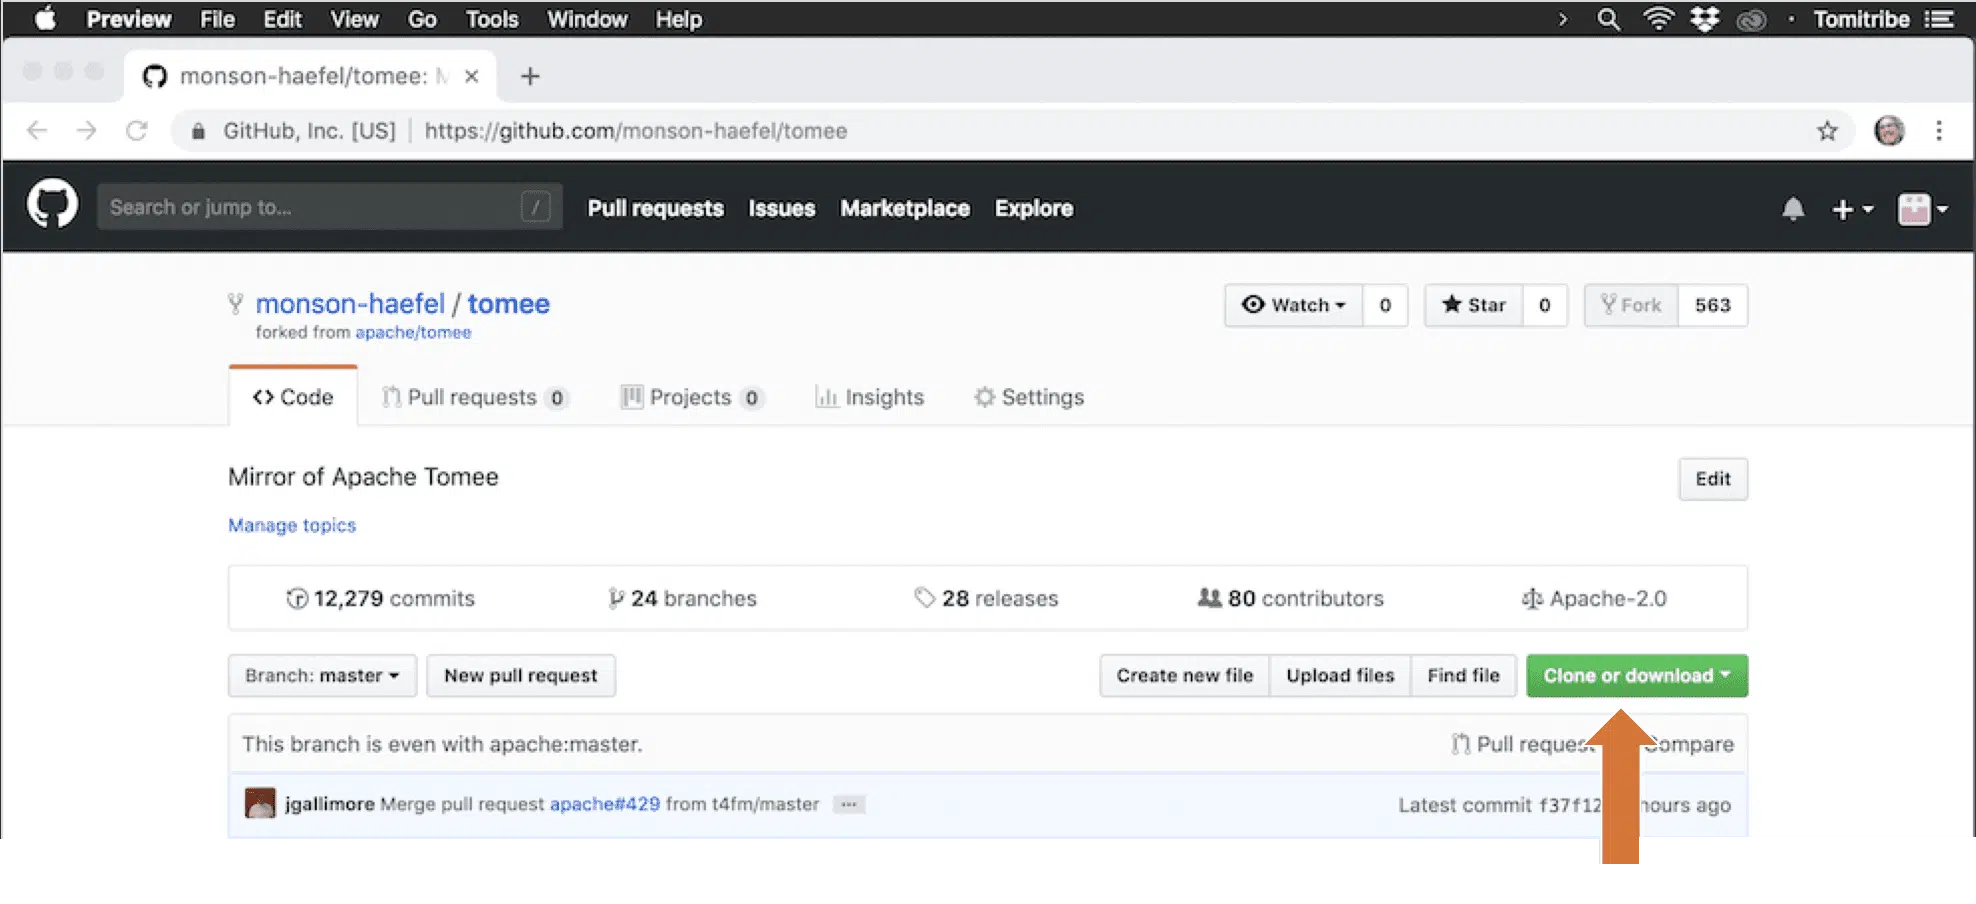Click the Dropbox menu bar icon
Screen dimensions: 1976x904
coord(1704,19)
